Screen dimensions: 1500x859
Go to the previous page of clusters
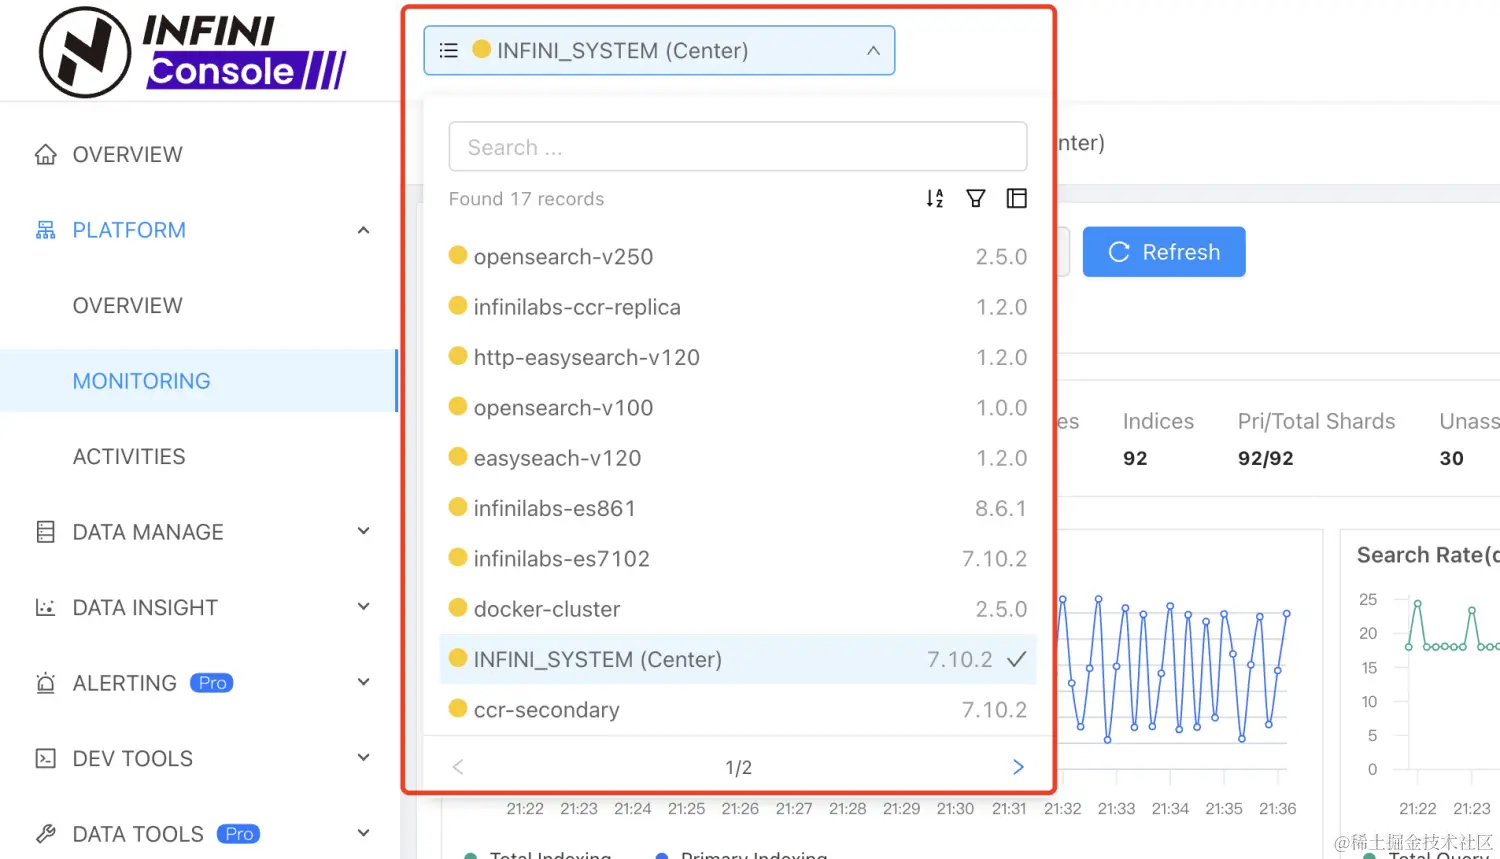click(x=458, y=767)
